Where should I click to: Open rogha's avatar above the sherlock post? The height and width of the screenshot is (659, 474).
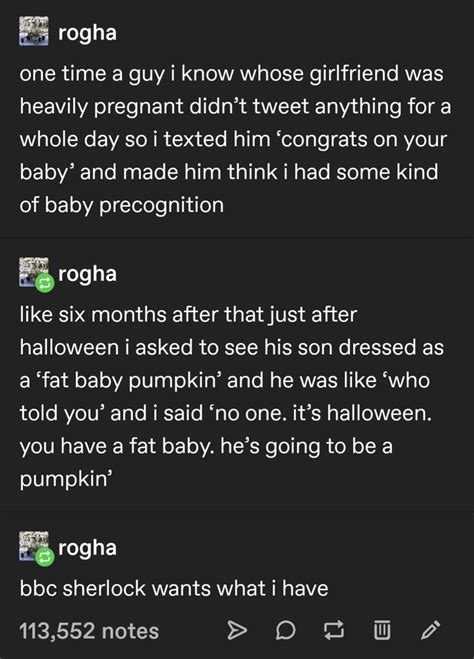pos(34,546)
